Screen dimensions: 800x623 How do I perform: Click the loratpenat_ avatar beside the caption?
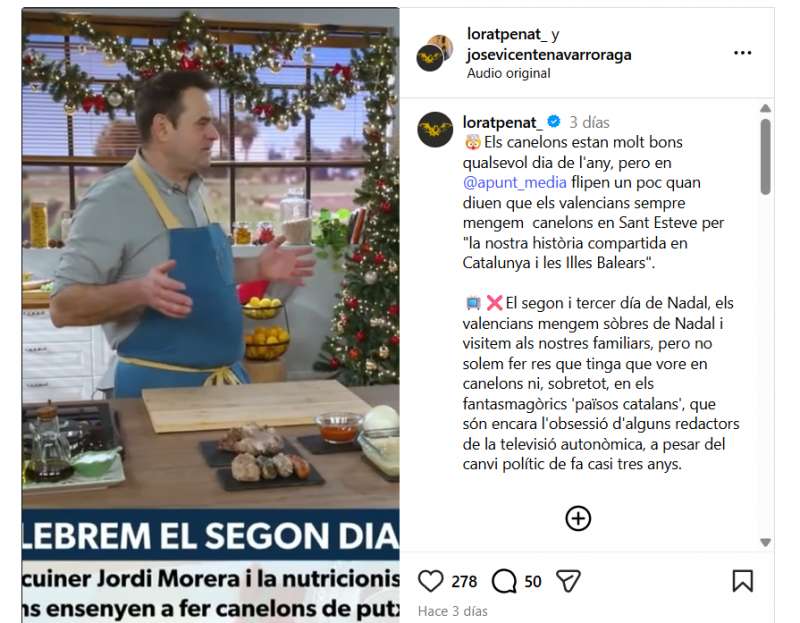click(x=435, y=130)
